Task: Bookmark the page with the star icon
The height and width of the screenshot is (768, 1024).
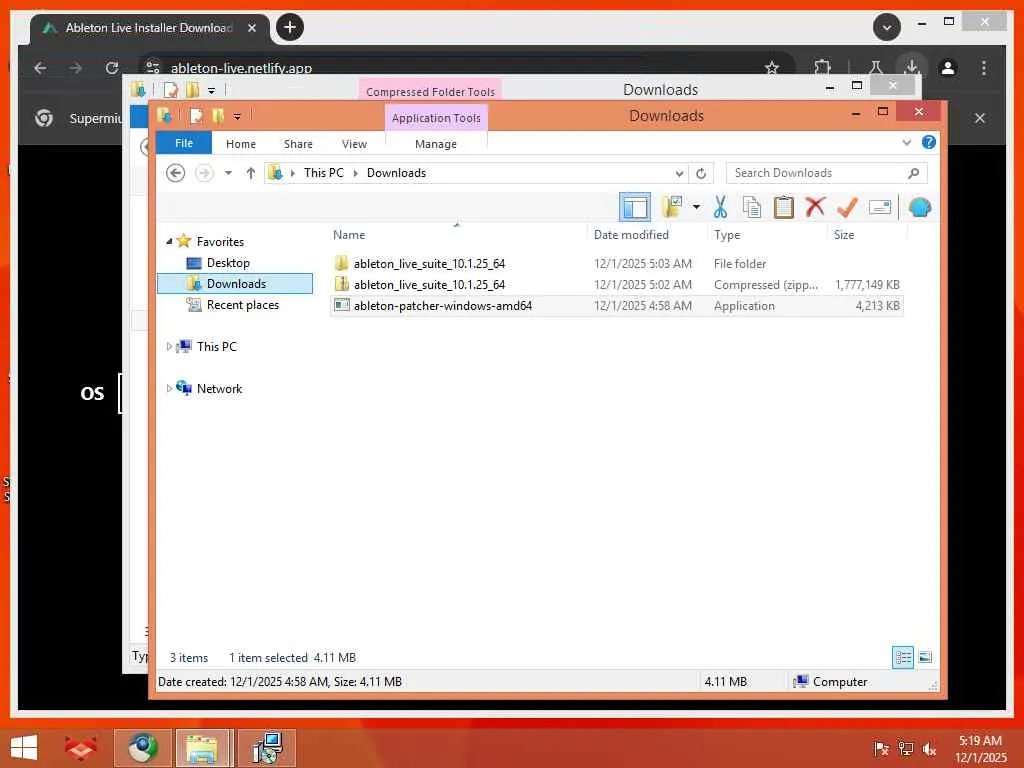Action: tap(772, 68)
